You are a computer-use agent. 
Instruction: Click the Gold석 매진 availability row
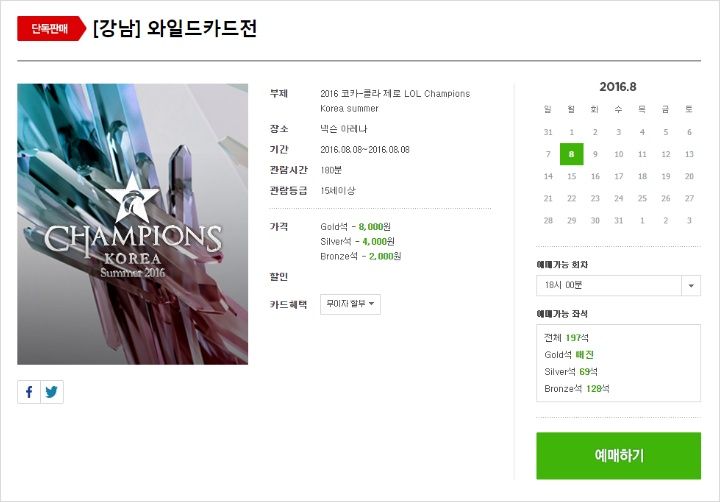point(569,355)
